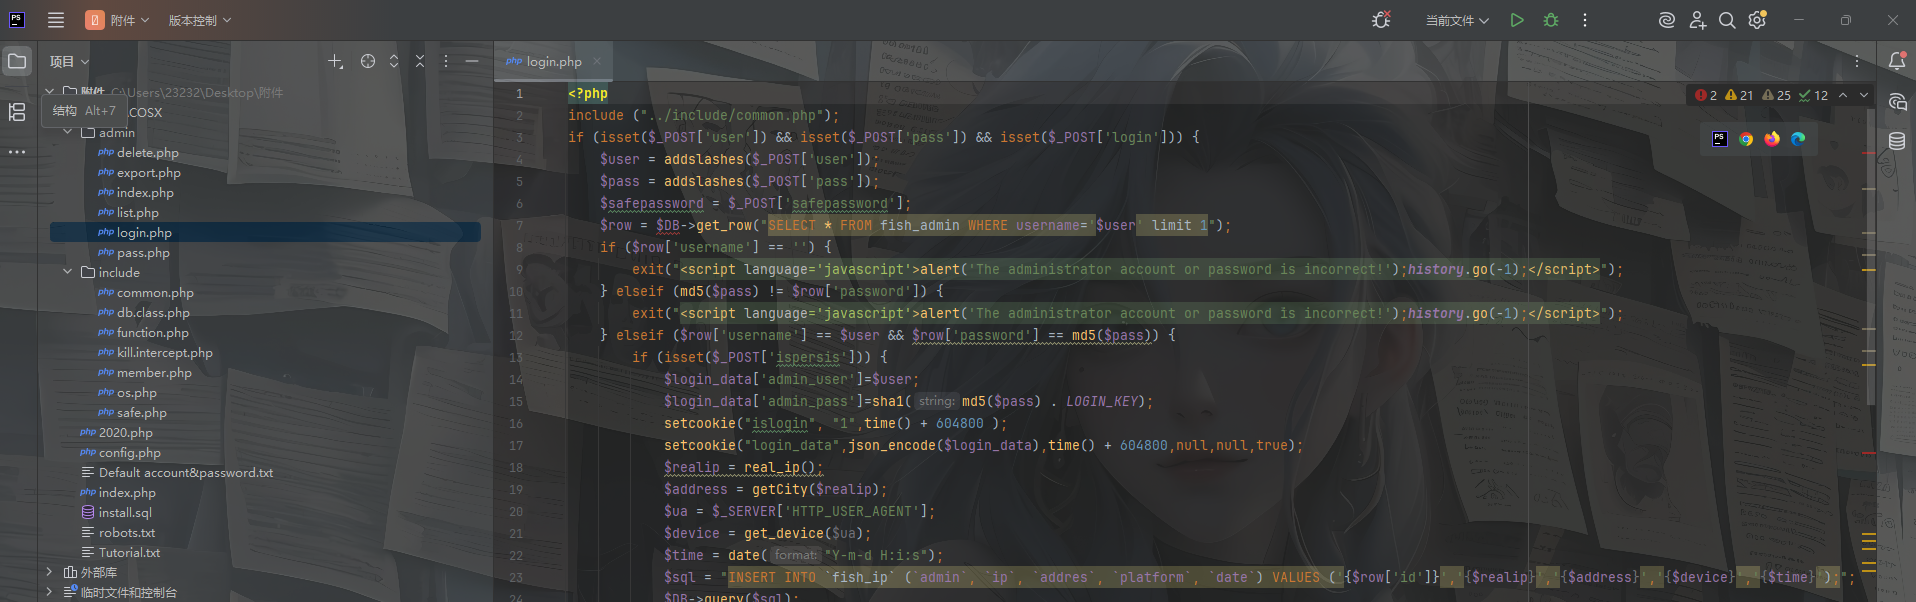Viewport: 1916px width, 602px height.
Task: Run the current file with green play button
Action: (1517, 20)
